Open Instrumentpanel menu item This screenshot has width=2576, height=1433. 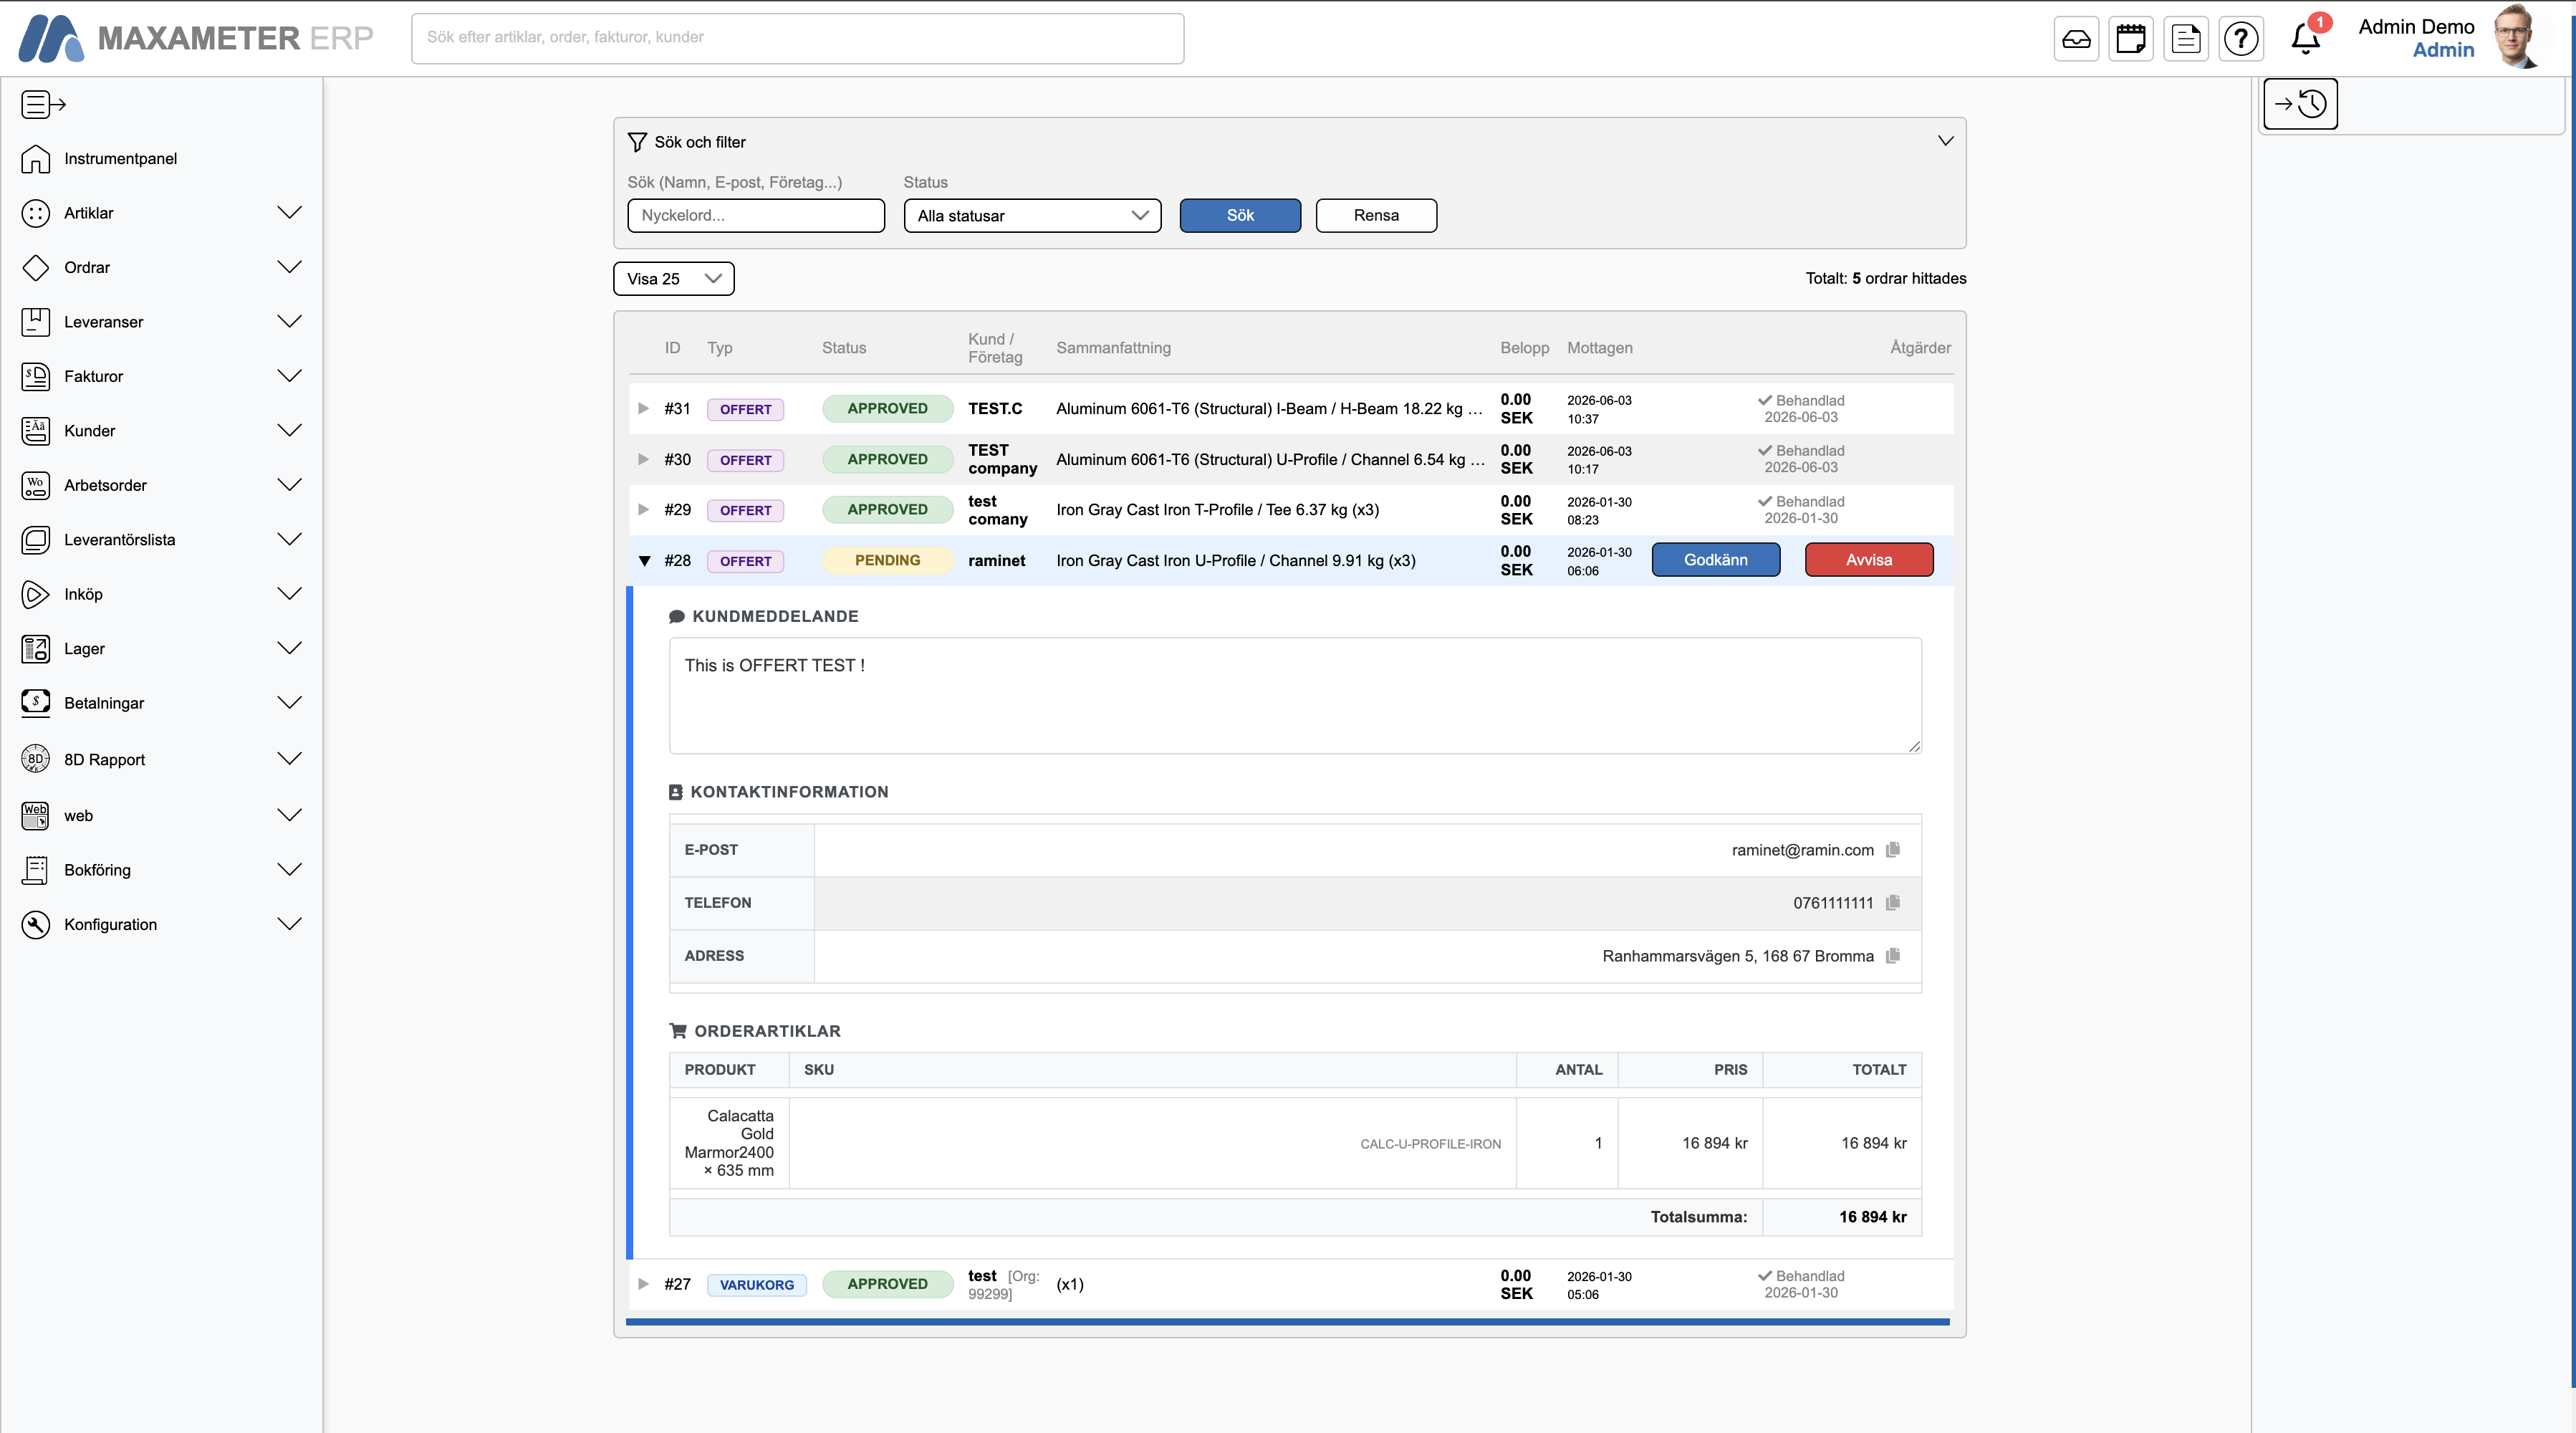point(120,159)
